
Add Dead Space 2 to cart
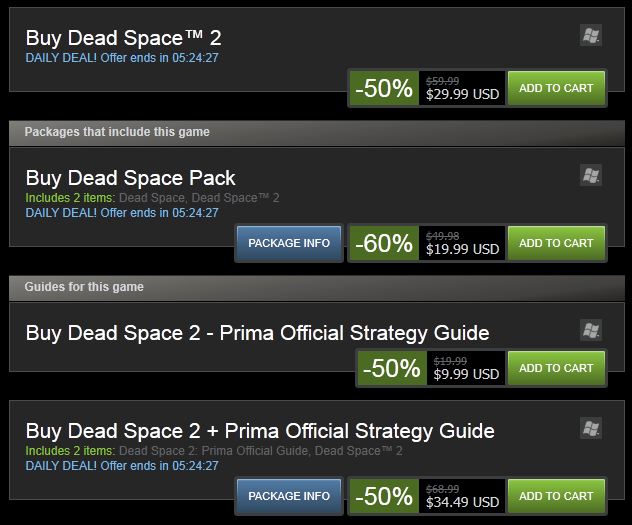[x=555, y=88]
